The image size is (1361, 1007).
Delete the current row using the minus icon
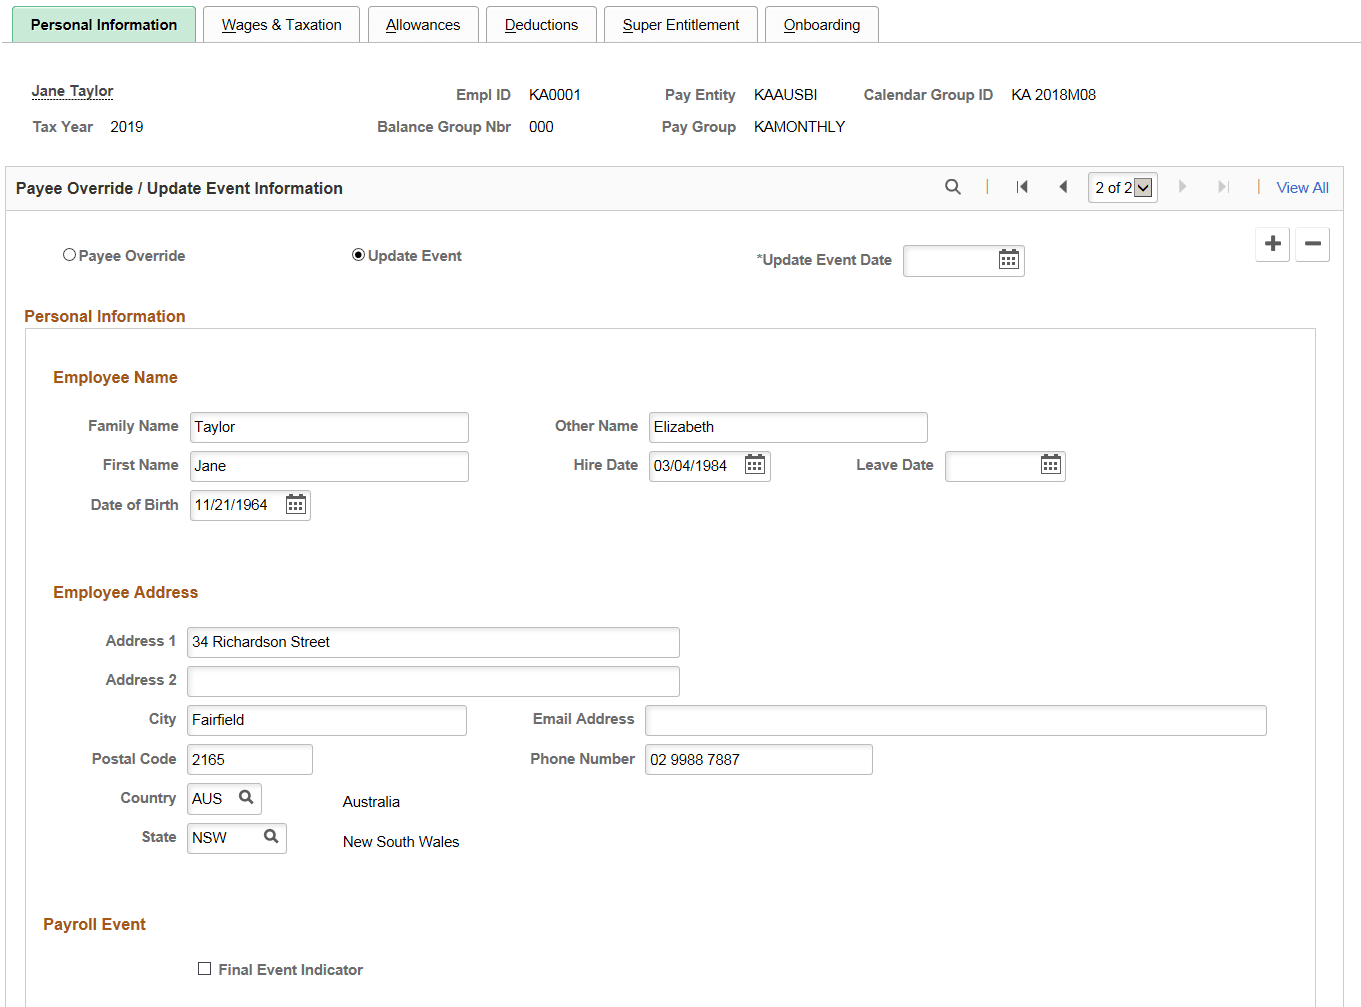[x=1312, y=244]
